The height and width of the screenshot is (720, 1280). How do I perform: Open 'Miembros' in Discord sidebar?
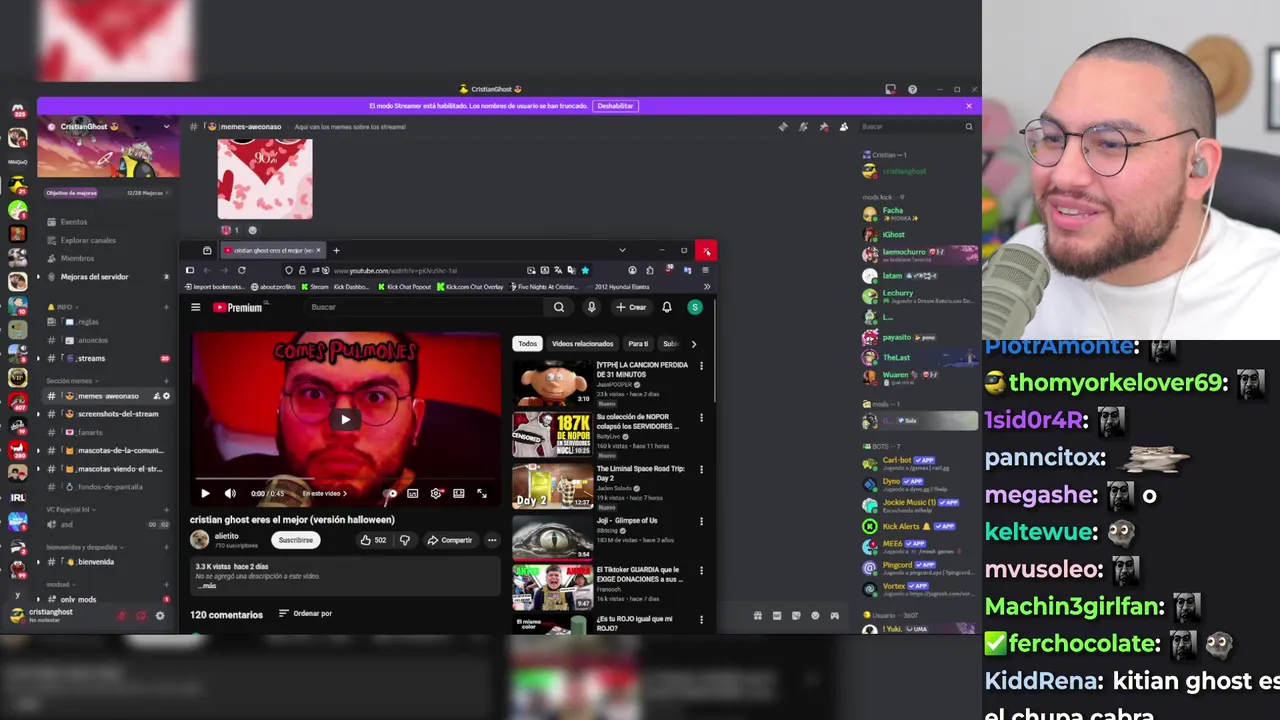coord(77,258)
